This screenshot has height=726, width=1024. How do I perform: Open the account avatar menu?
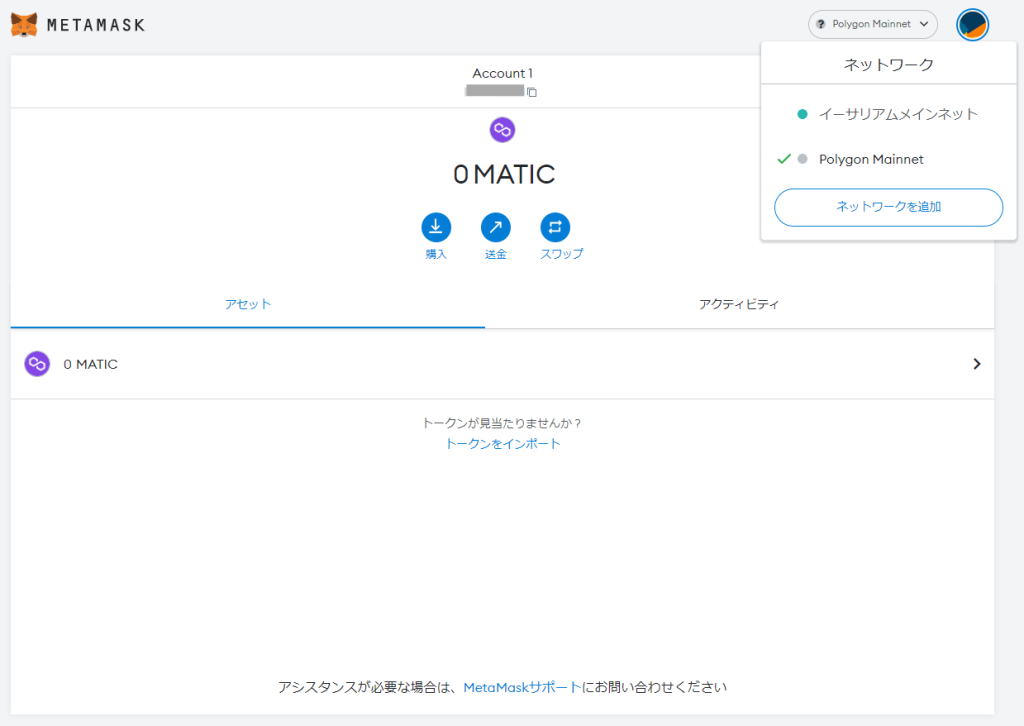972,25
